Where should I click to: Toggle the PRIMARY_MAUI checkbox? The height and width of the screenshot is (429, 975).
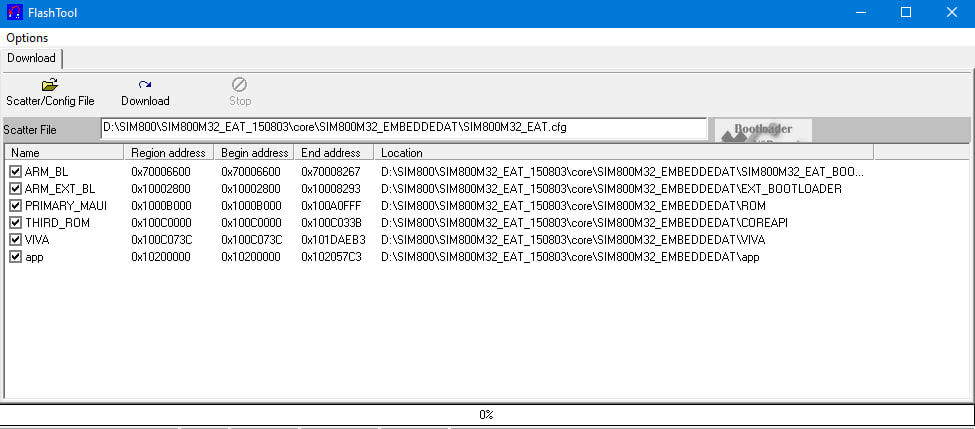tap(16, 206)
